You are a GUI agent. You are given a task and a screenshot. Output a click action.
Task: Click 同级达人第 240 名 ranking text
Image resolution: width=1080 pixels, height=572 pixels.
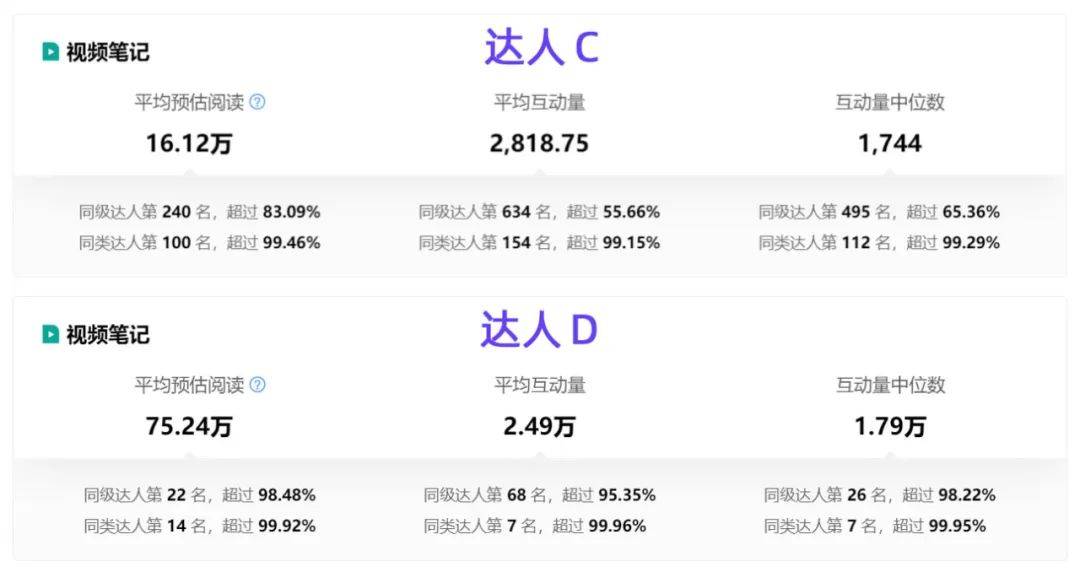click(145, 212)
